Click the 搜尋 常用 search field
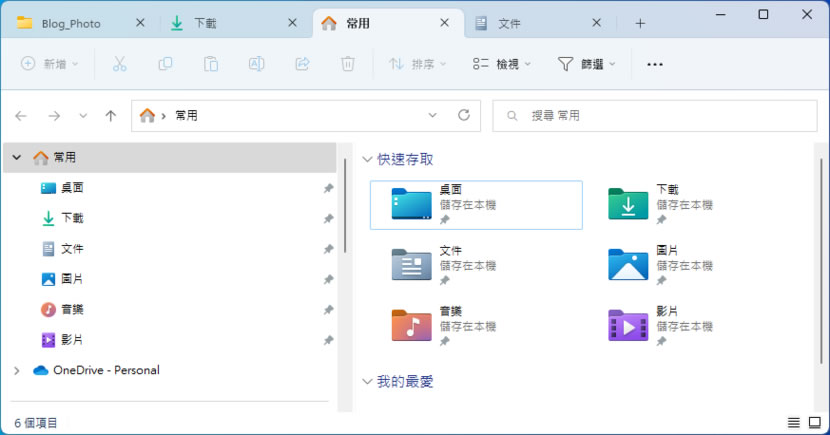This screenshot has width=830, height=435. coord(655,116)
